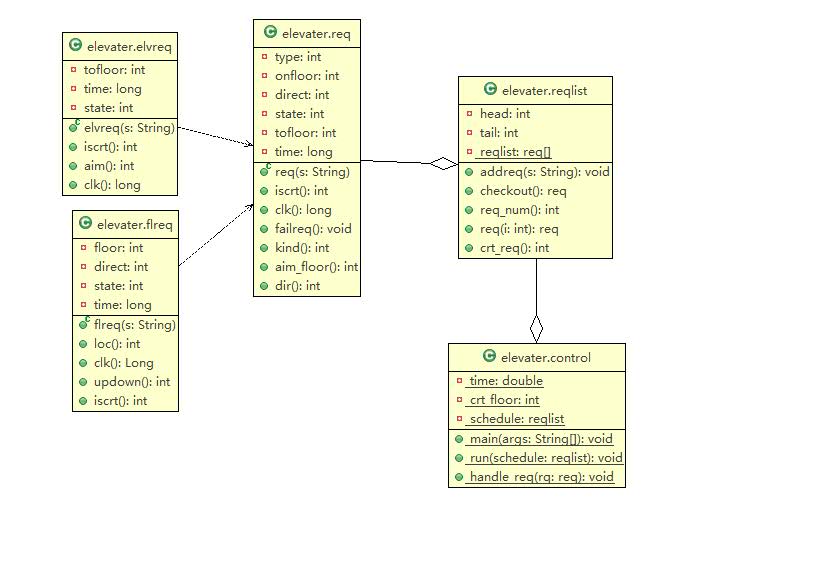Viewport: 822px width, 578px height.
Task: Select clk(): long in the elvreq class
Action: 112,185
